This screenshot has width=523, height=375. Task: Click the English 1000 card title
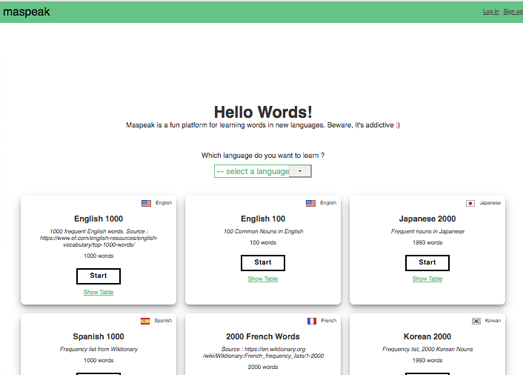pos(98,219)
